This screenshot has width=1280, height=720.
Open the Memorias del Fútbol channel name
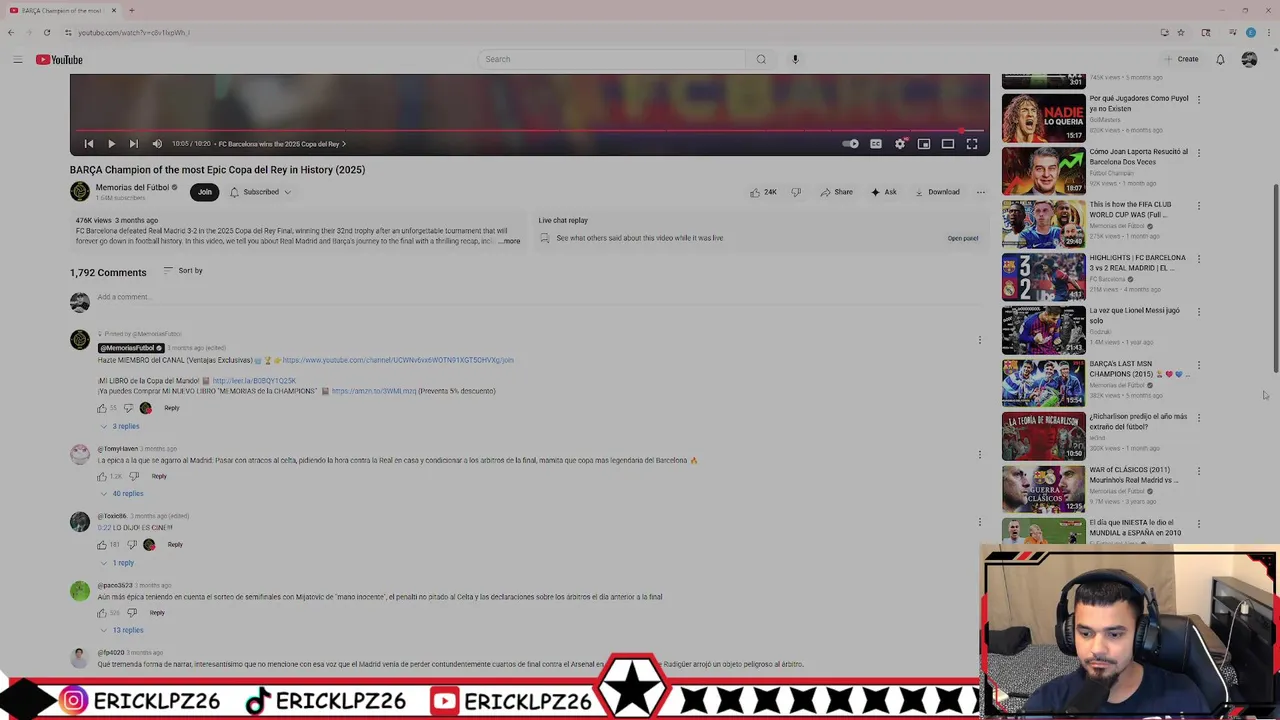[x=132, y=187]
